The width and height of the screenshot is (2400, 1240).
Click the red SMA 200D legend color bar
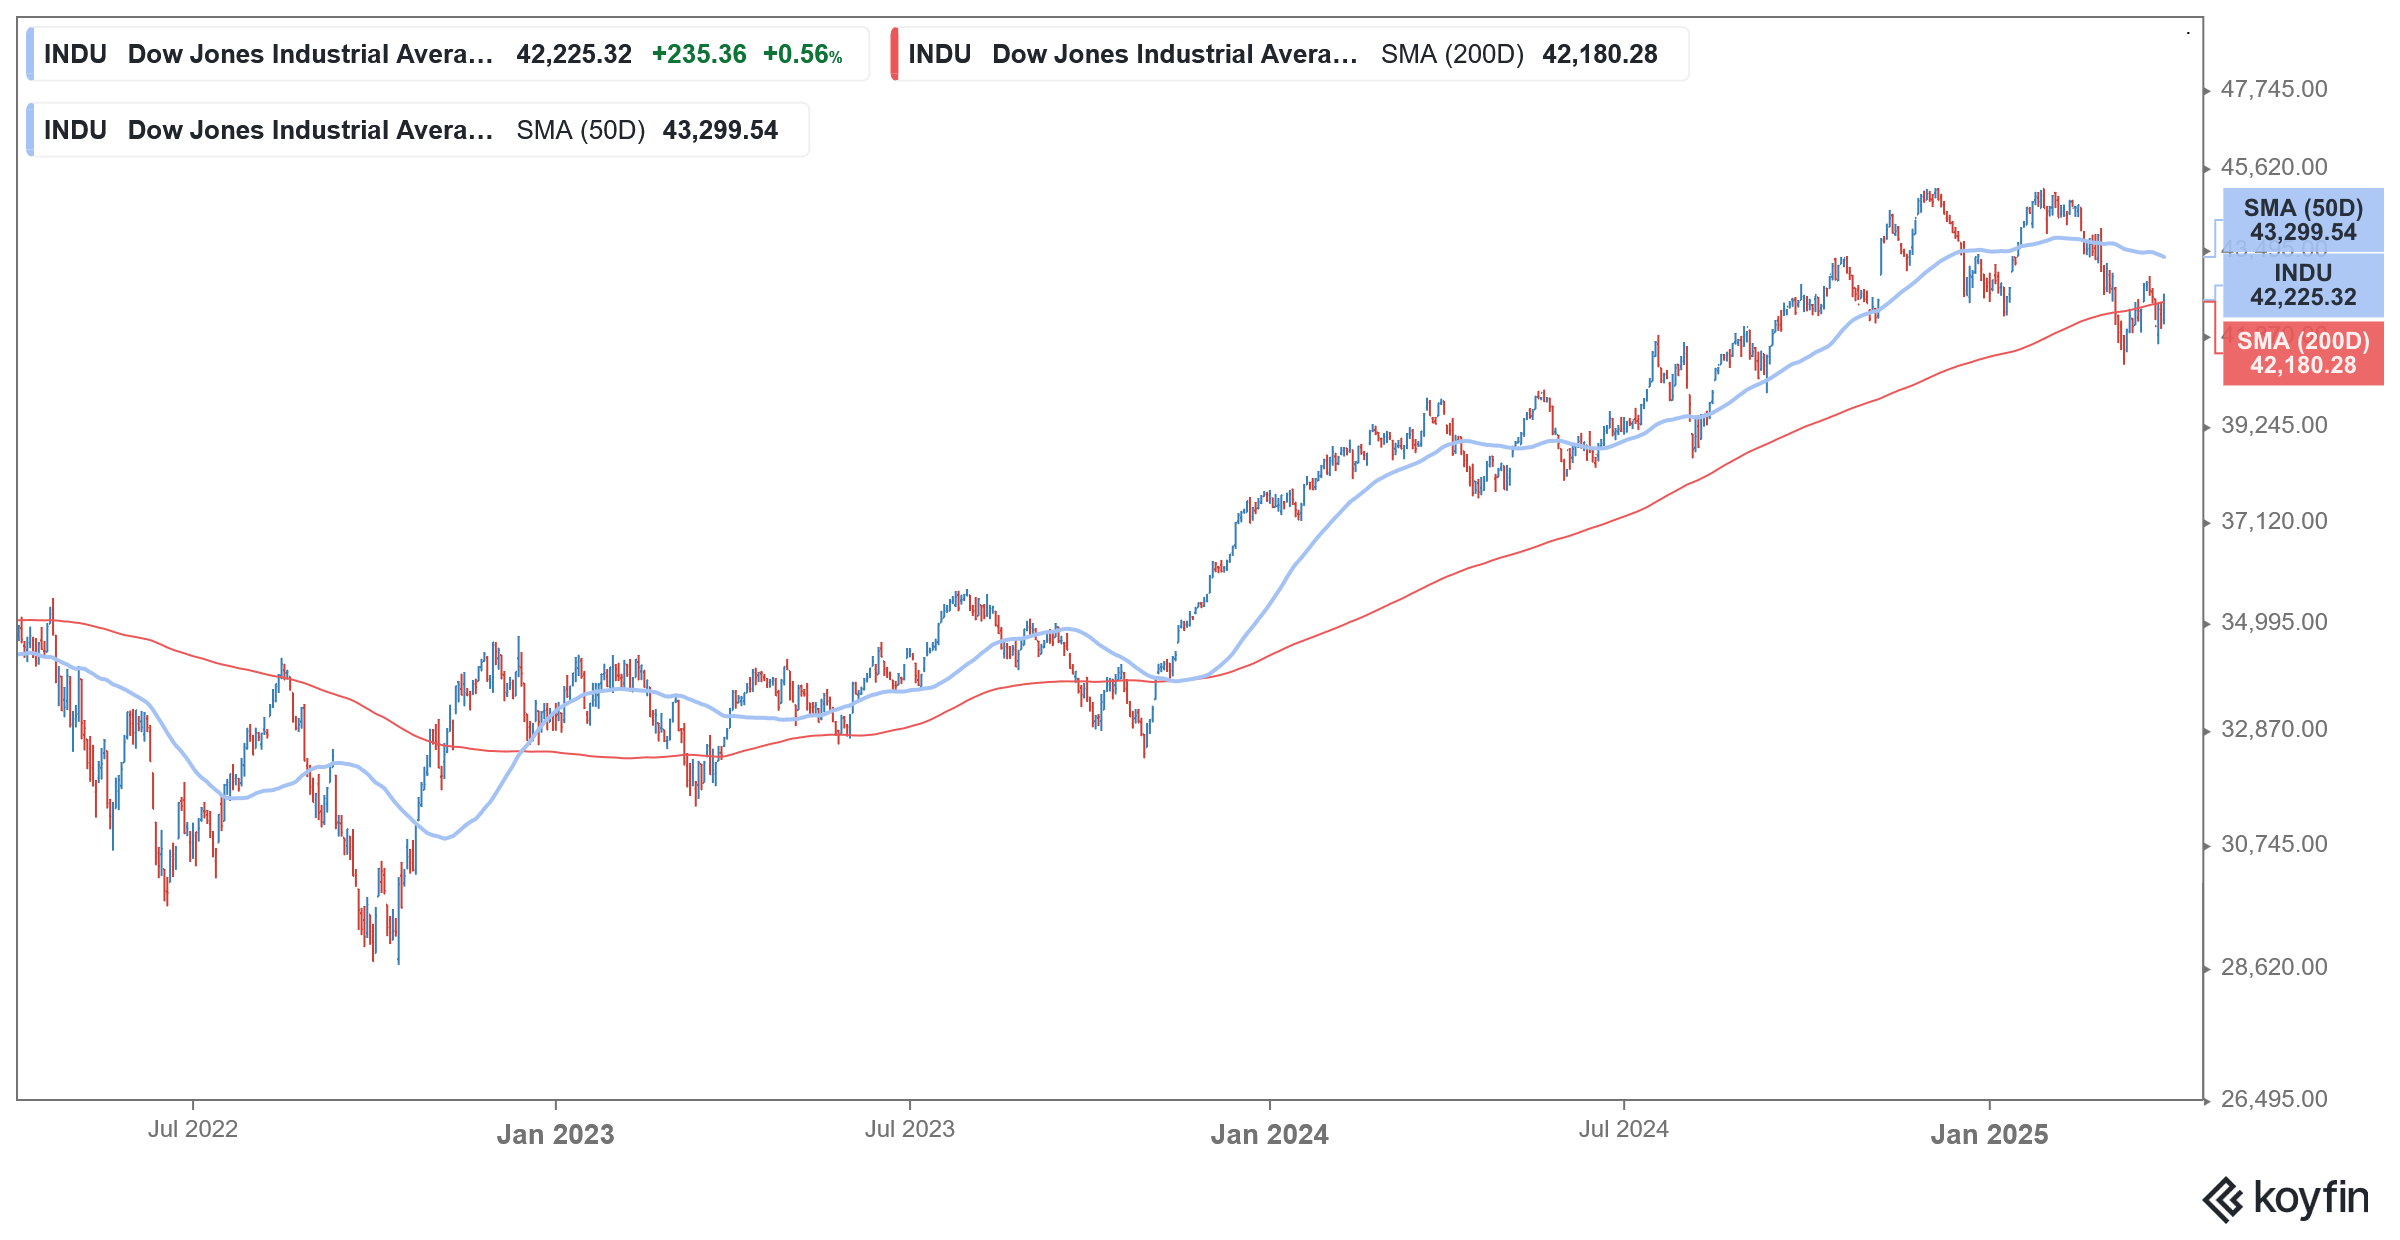pyautogui.click(x=895, y=54)
